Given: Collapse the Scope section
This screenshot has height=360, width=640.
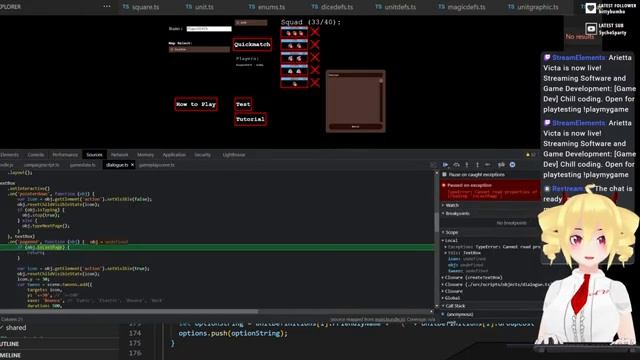Looking at the screenshot, I should click(450, 232).
